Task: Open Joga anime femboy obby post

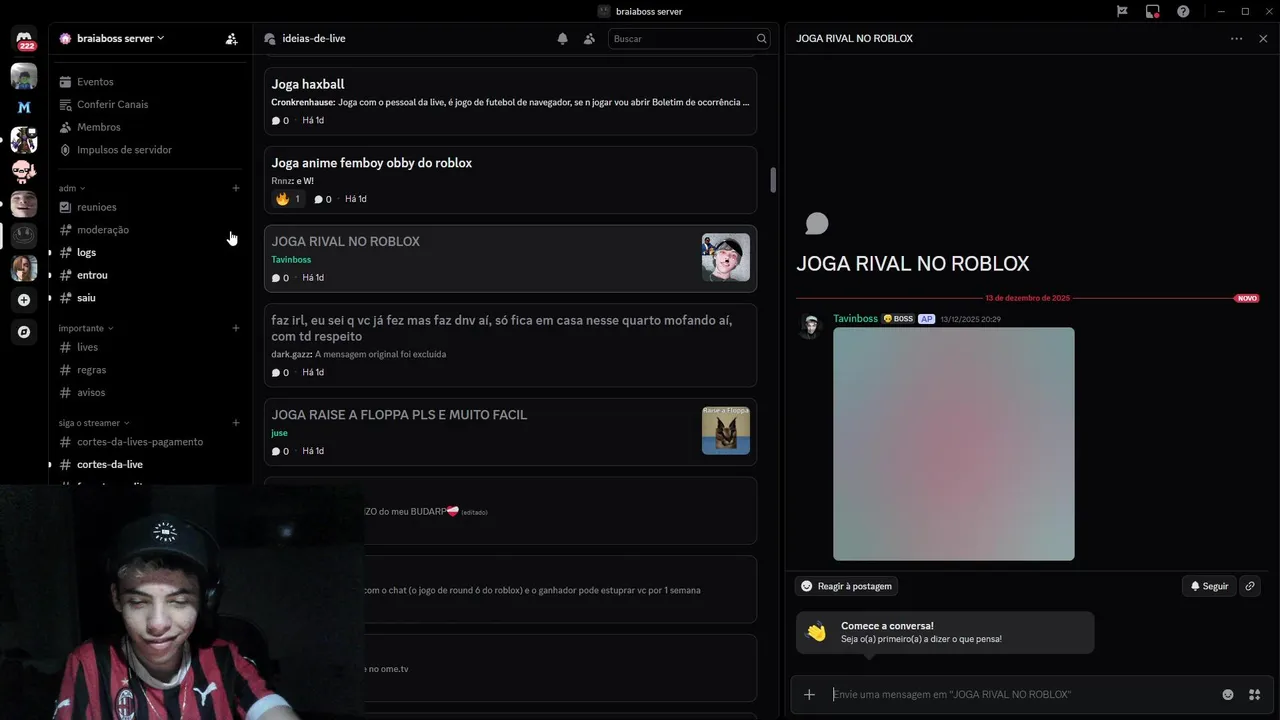Action: 510,180
